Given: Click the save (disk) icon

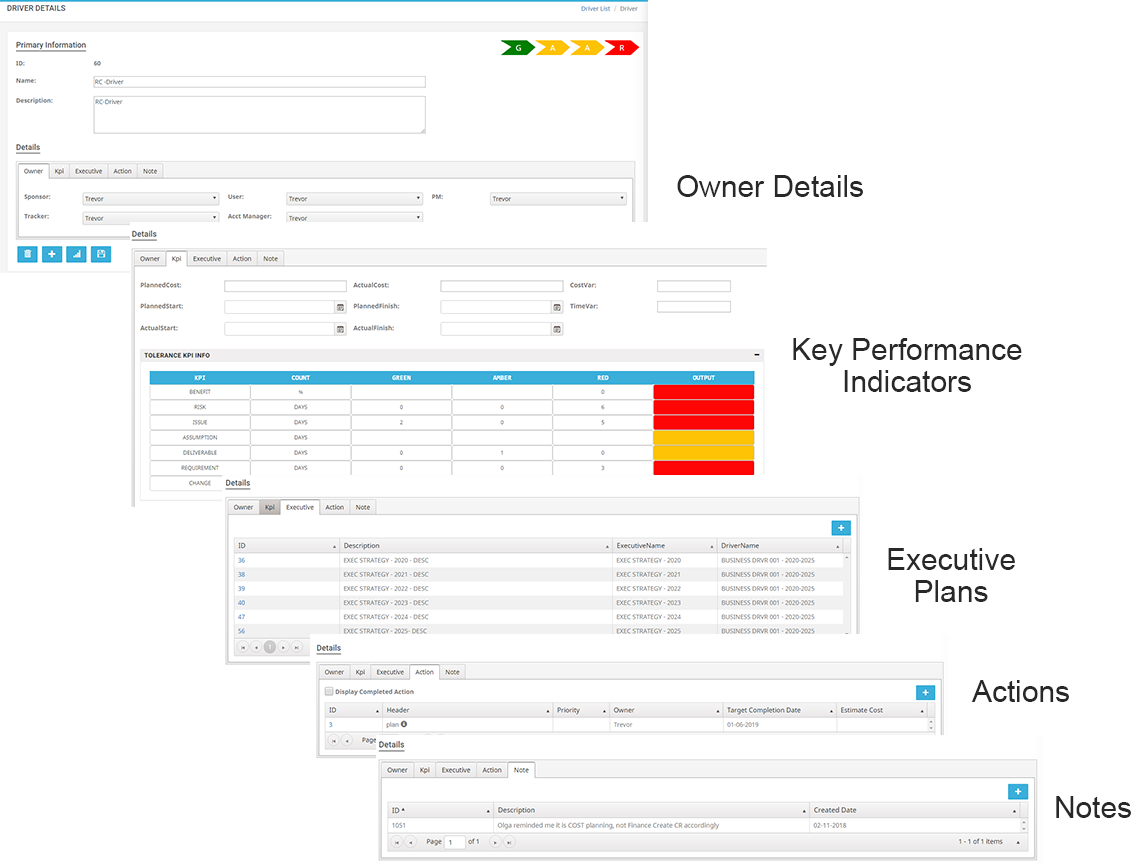Looking at the screenshot, I should coord(100,254).
